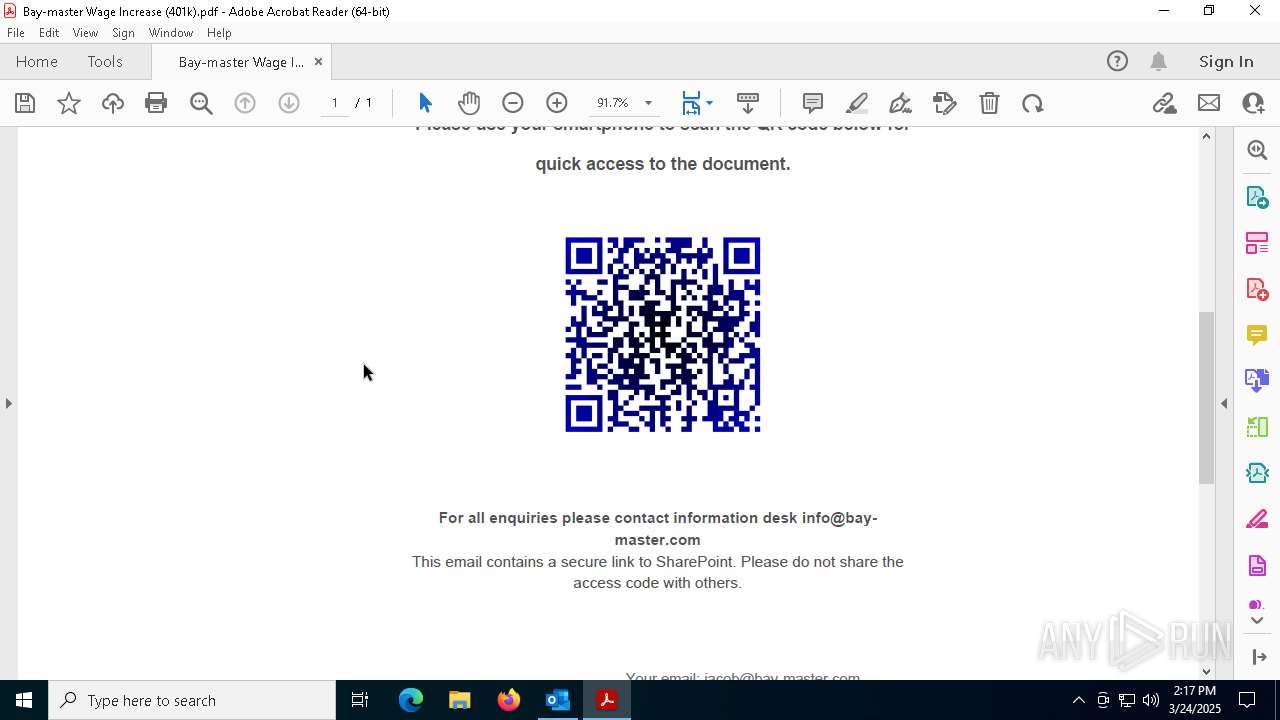This screenshot has height=720, width=1280.
Task: Select the Bay-master Wage document tab
Action: 241,62
